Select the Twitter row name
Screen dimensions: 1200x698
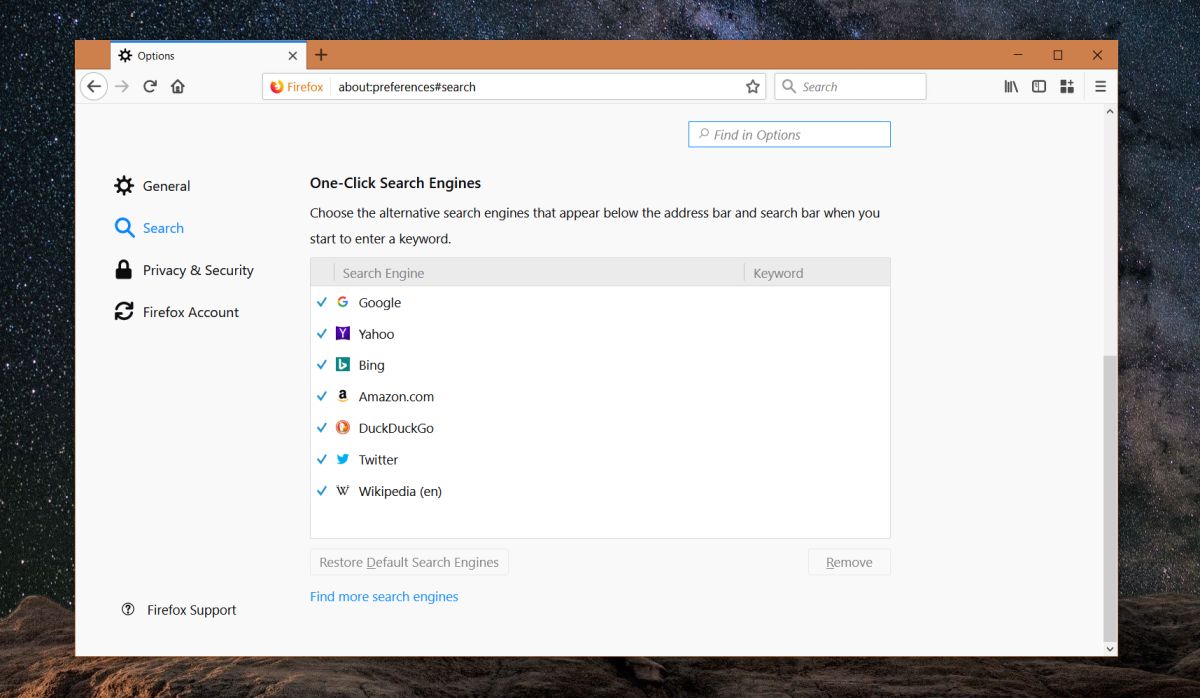tap(379, 460)
